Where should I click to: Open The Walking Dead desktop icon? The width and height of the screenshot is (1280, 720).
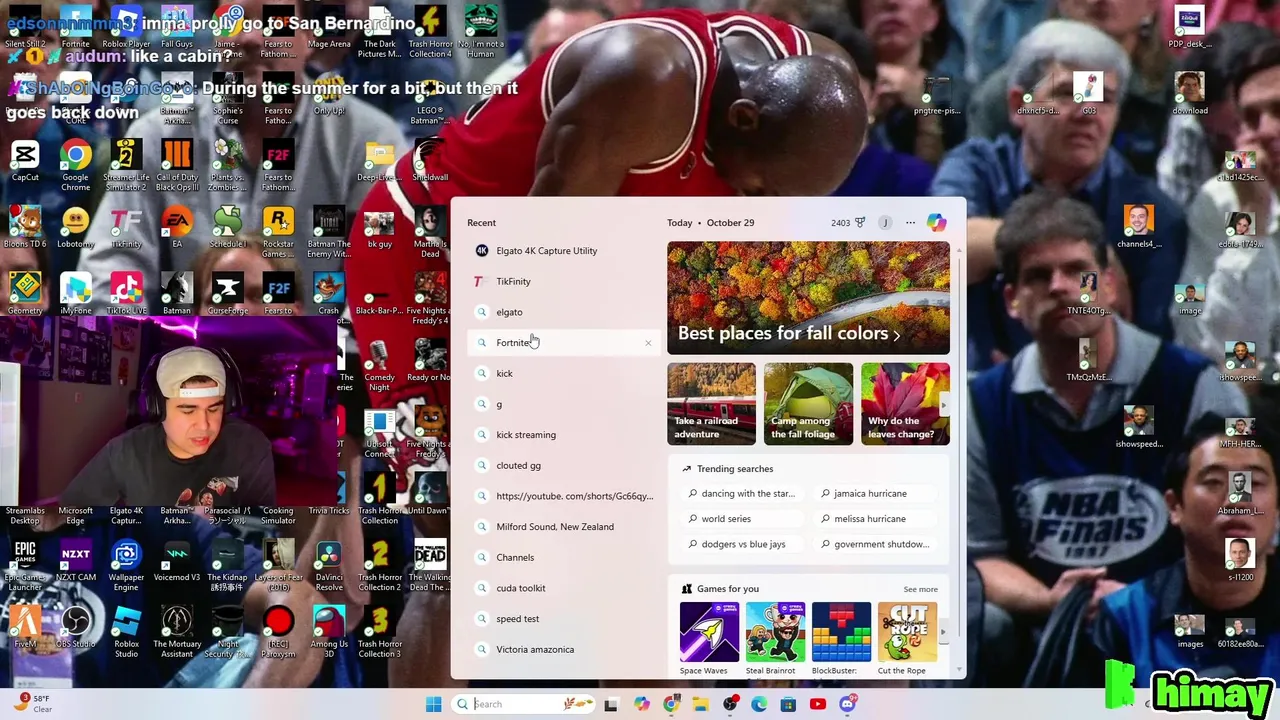(430, 565)
